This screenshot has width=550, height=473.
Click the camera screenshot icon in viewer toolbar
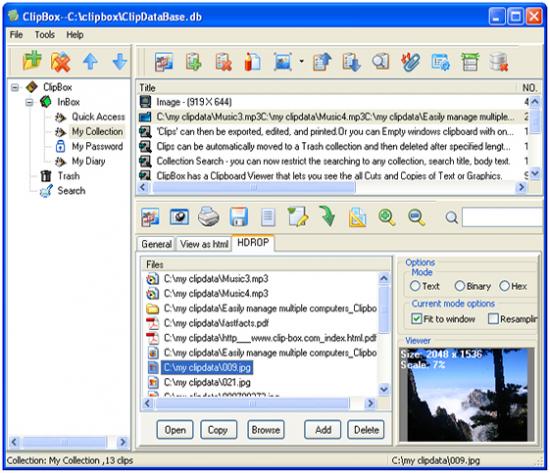click(x=179, y=217)
